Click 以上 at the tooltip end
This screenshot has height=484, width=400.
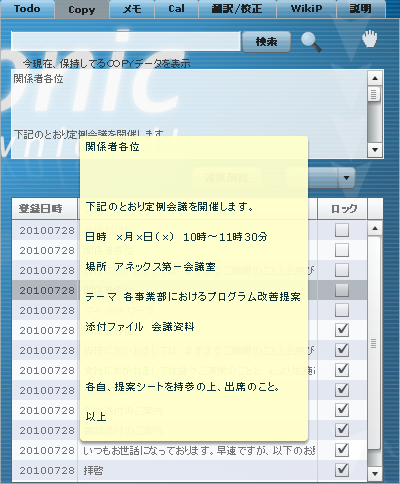(96, 417)
